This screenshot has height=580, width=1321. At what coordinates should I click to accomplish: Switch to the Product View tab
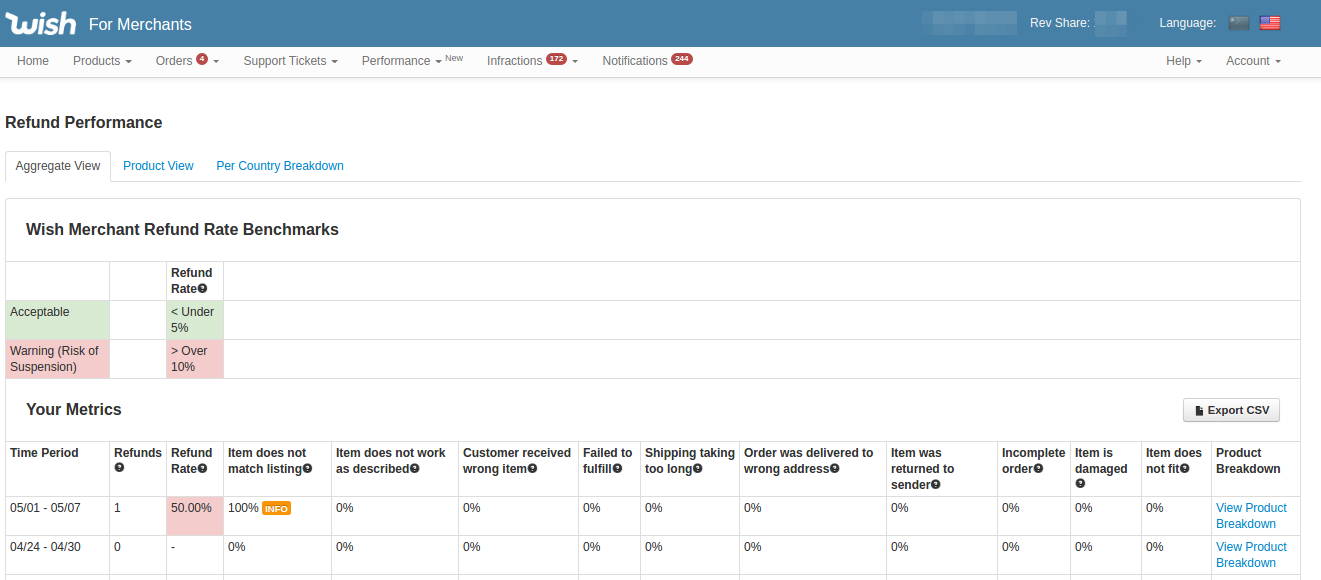[x=158, y=166]
